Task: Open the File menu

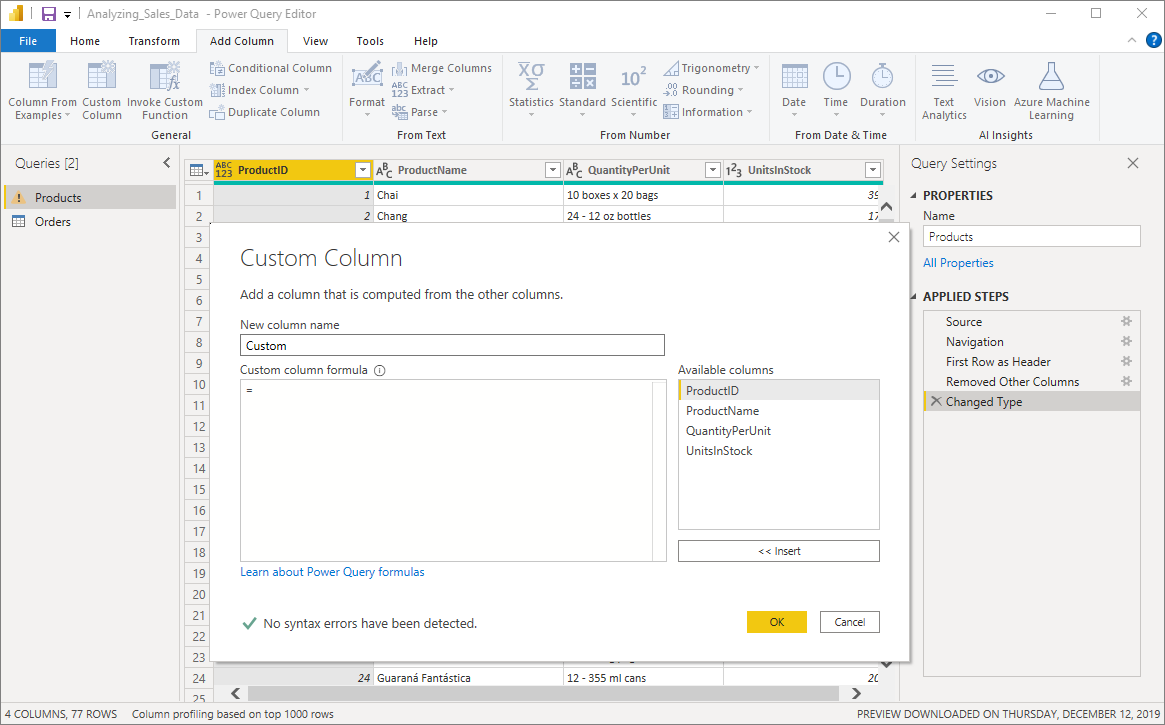Action: [28, 41]
